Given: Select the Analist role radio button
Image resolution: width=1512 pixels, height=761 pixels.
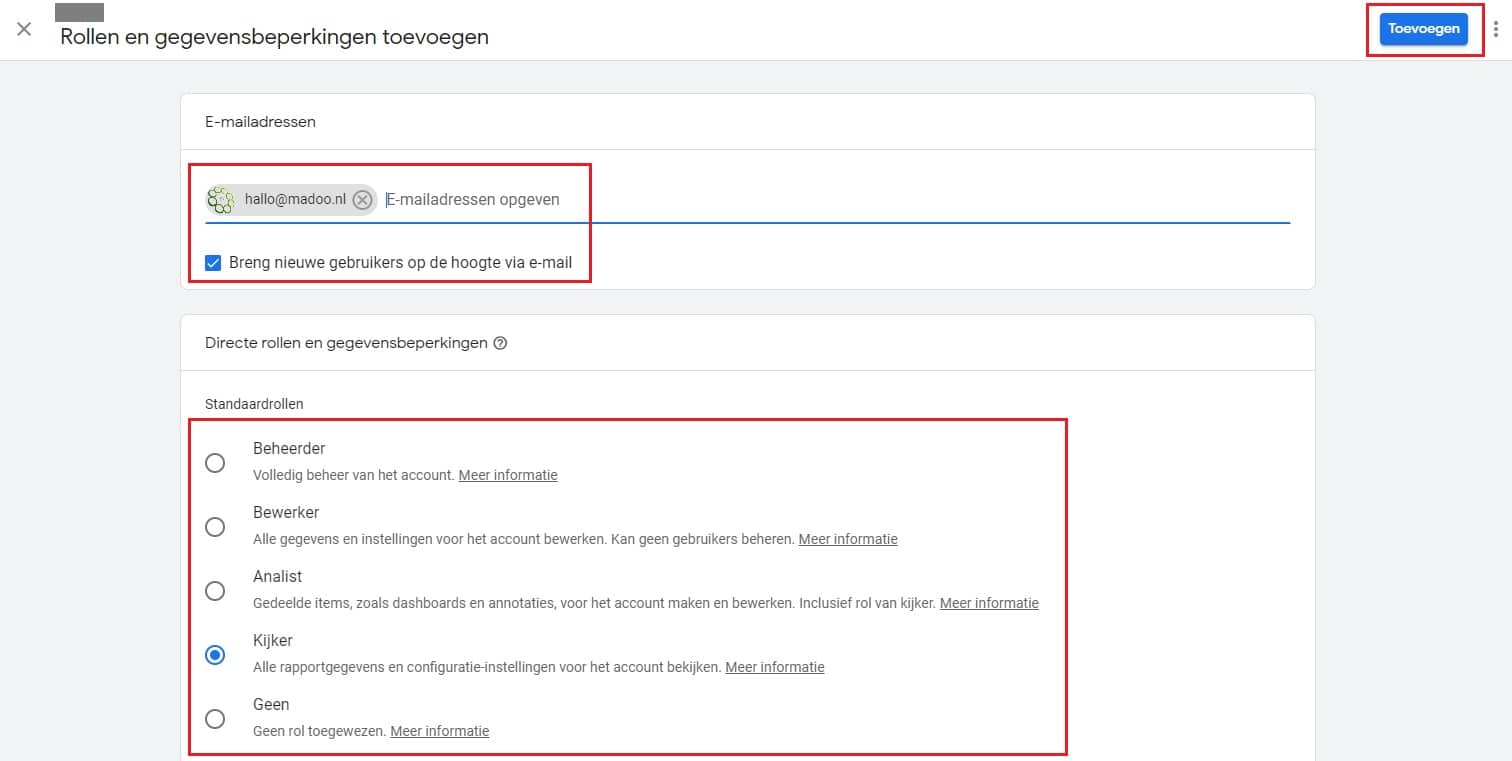Looking at the screenshot, I should pyautogui.click(x=215, y=591).
